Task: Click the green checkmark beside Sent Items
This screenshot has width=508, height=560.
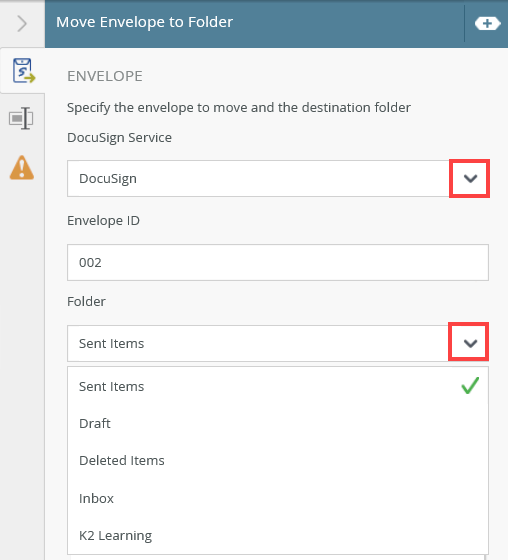Action: pos(470,386)
